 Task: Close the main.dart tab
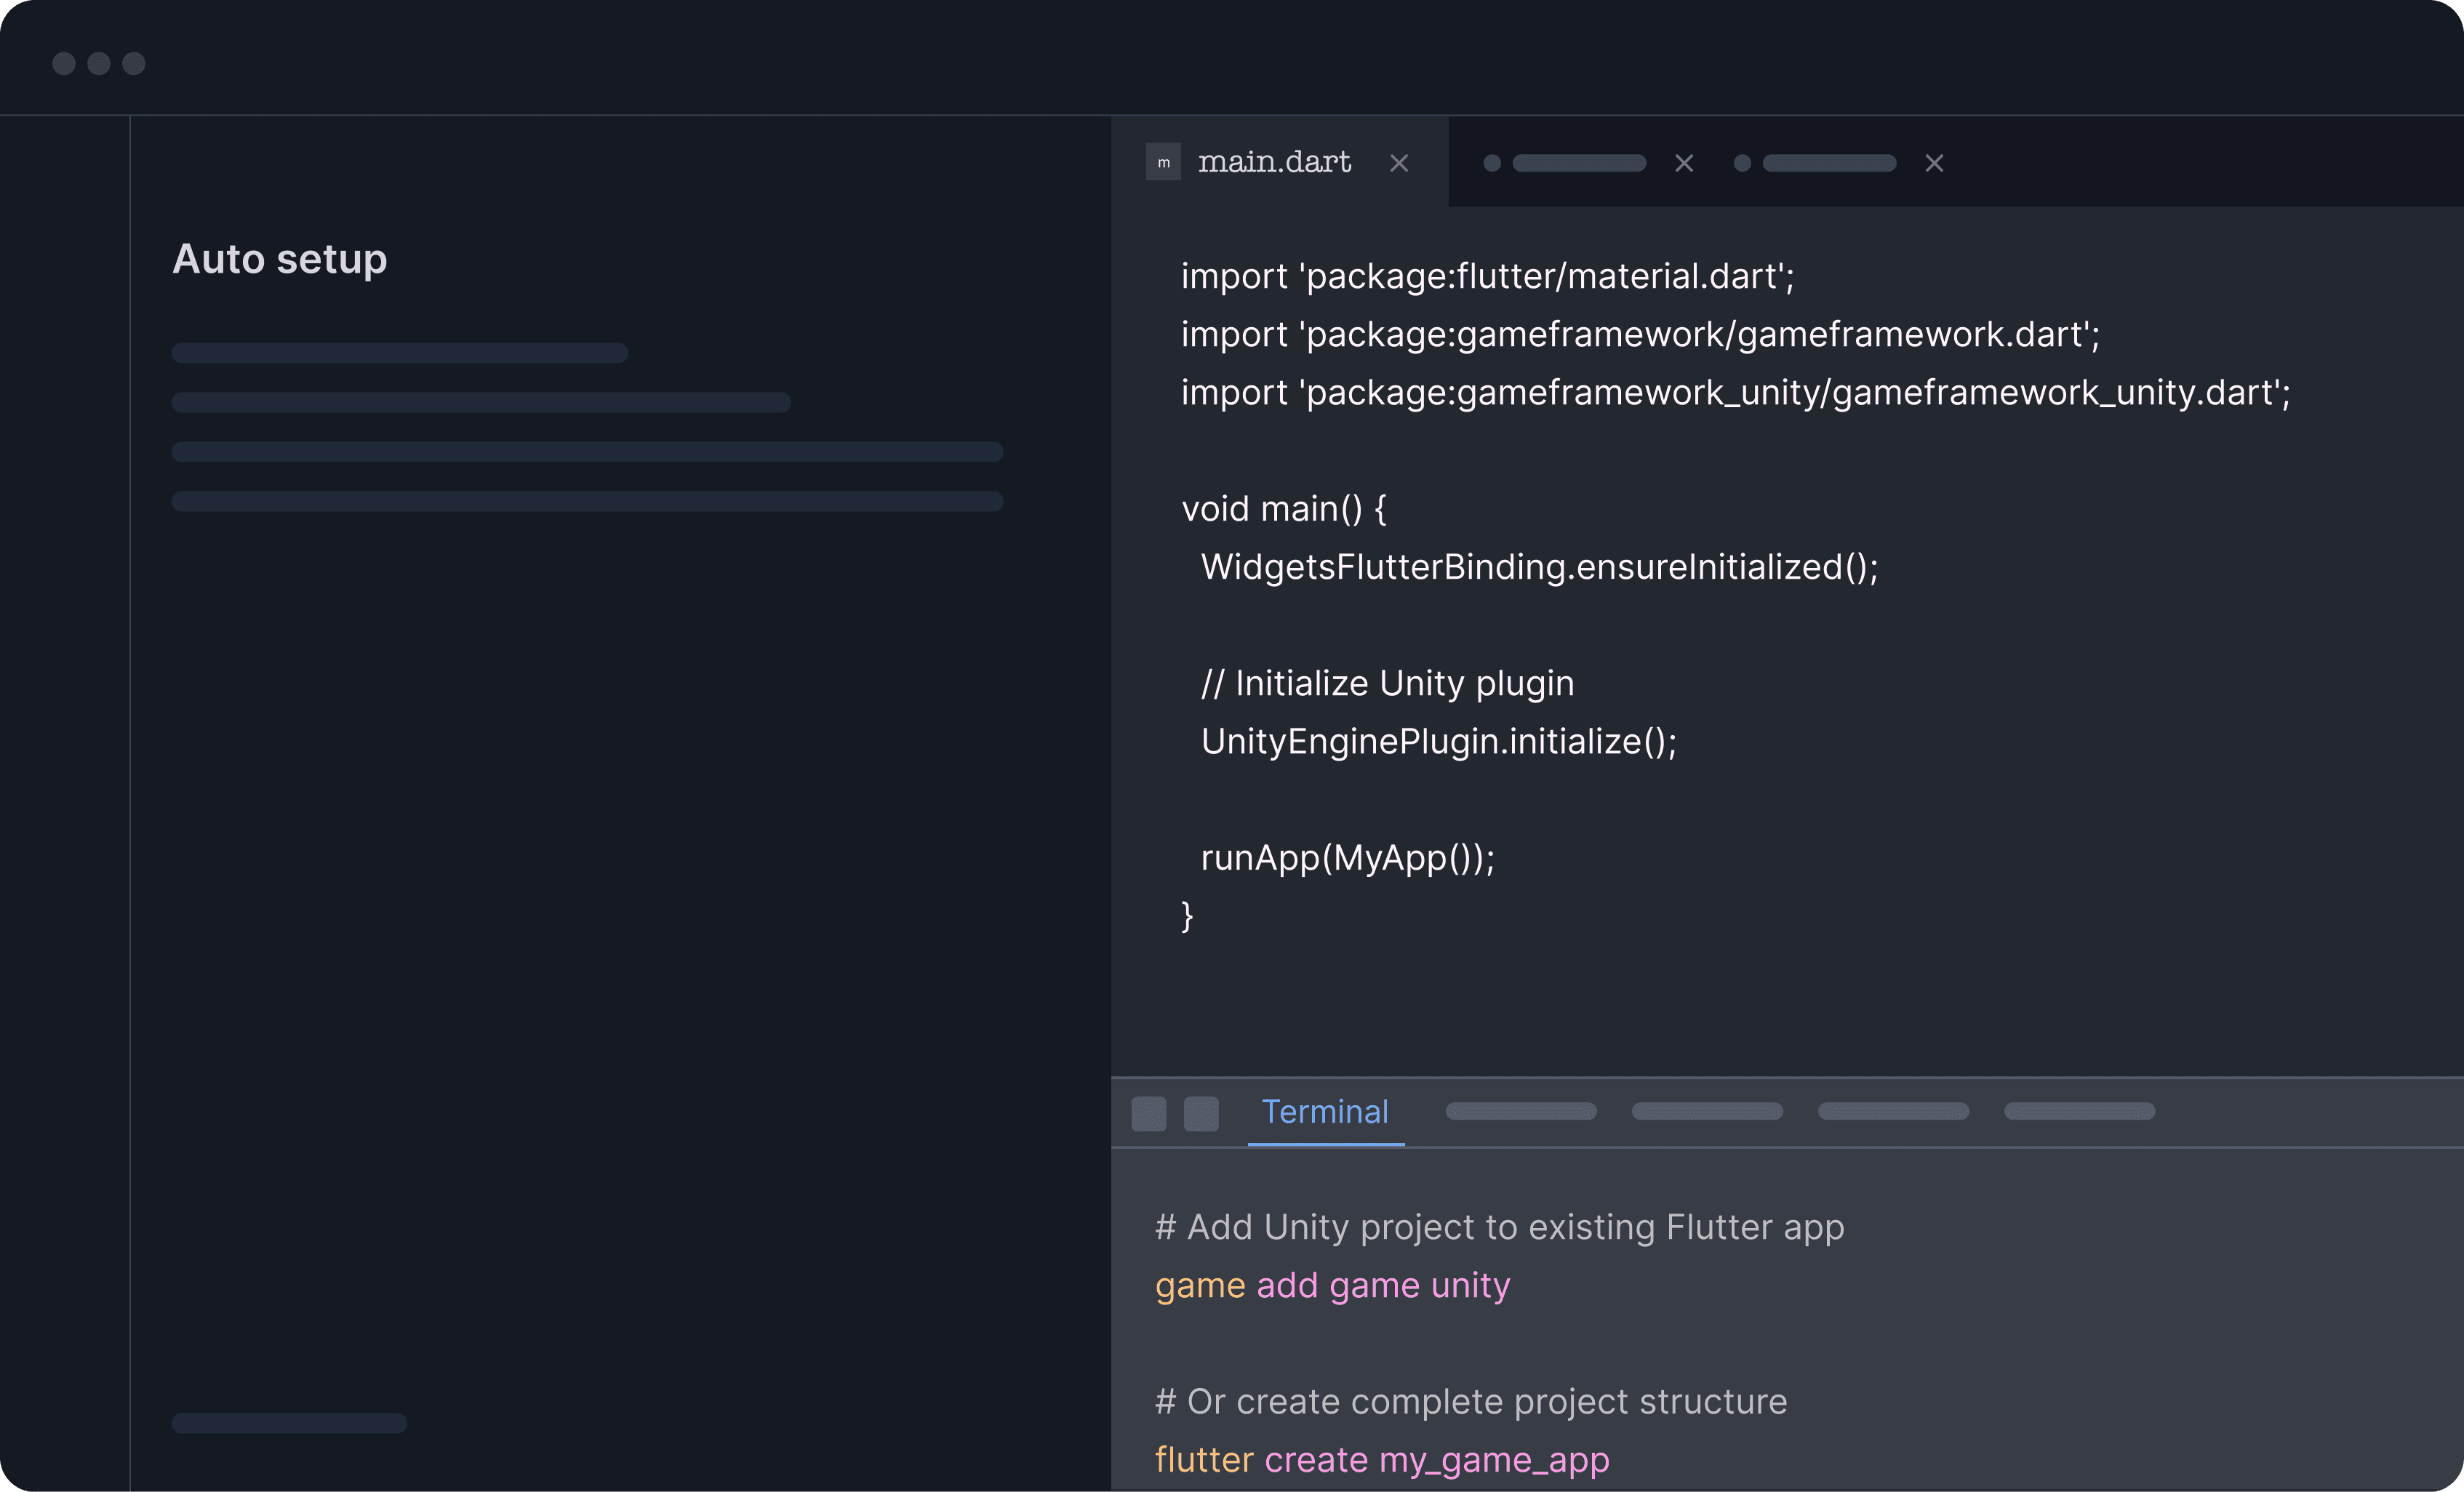coord(1398,163)
